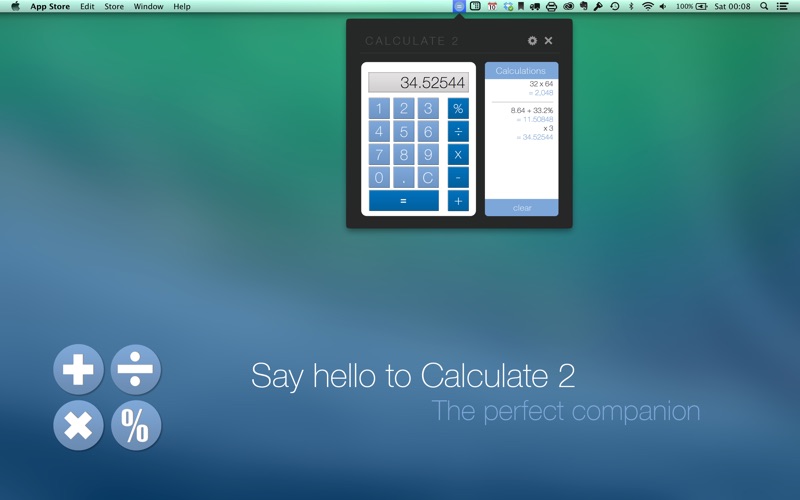Open the Wi-Fi status menu
800x500 pixels.
pyautogui.click(x=647, y=6)
